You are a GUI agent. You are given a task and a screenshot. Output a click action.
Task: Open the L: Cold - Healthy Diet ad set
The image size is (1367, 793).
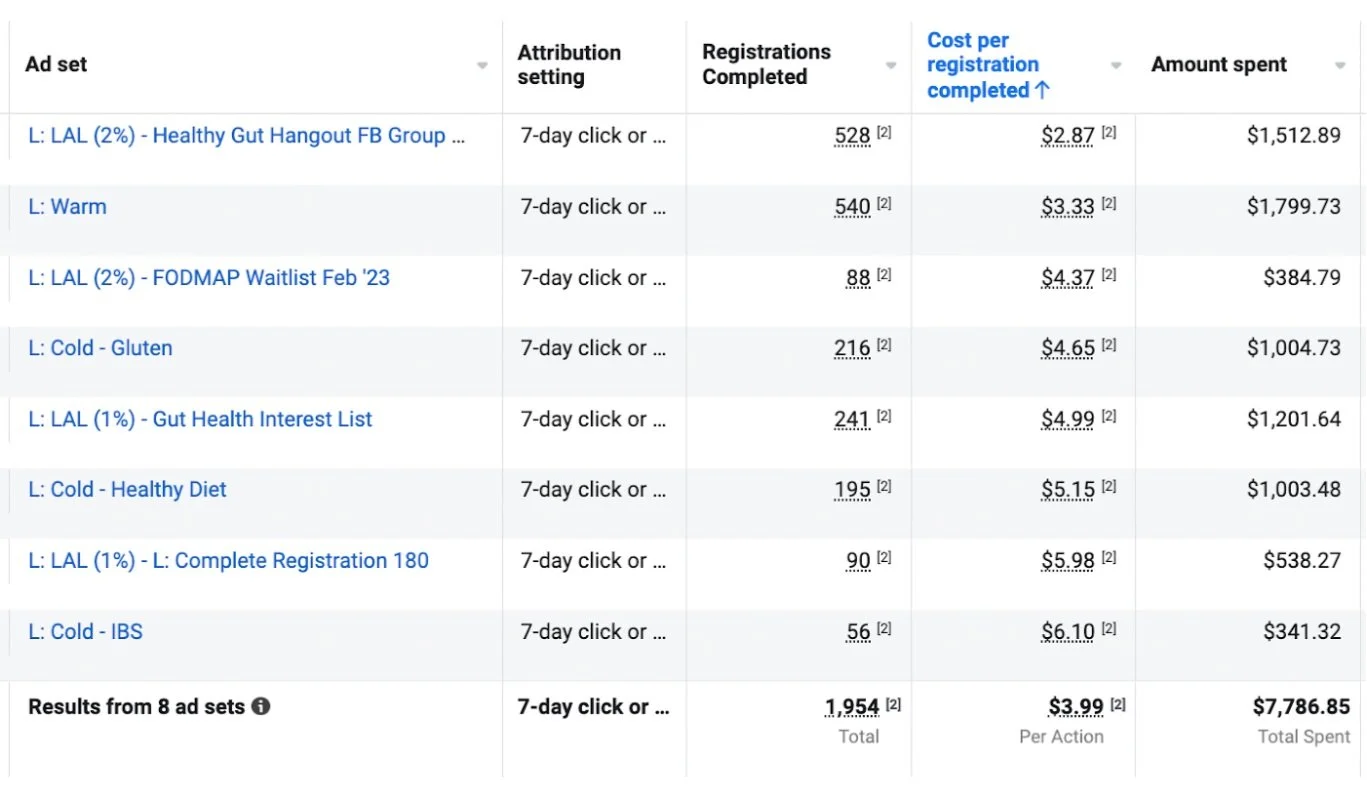click(127, 490)
